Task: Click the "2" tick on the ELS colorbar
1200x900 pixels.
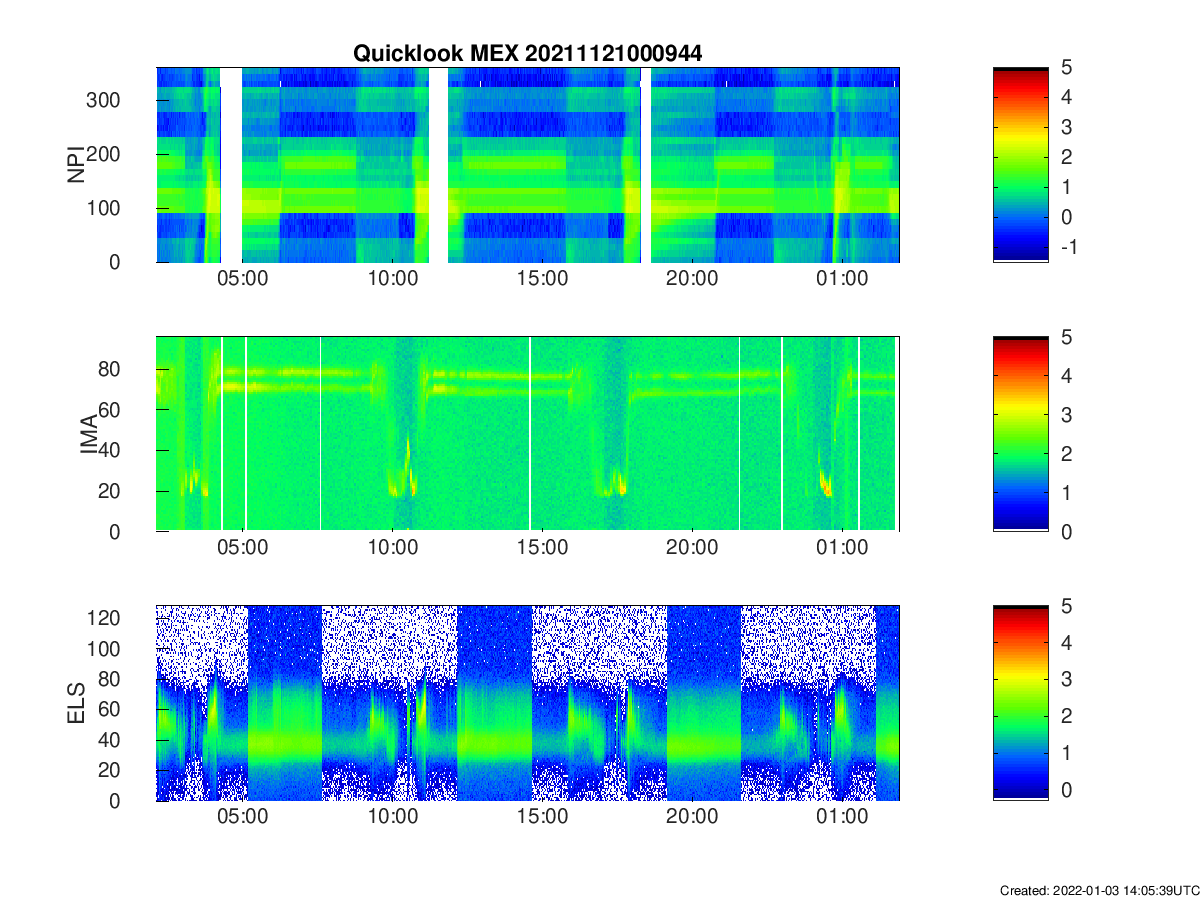Action: [1067, 716]
